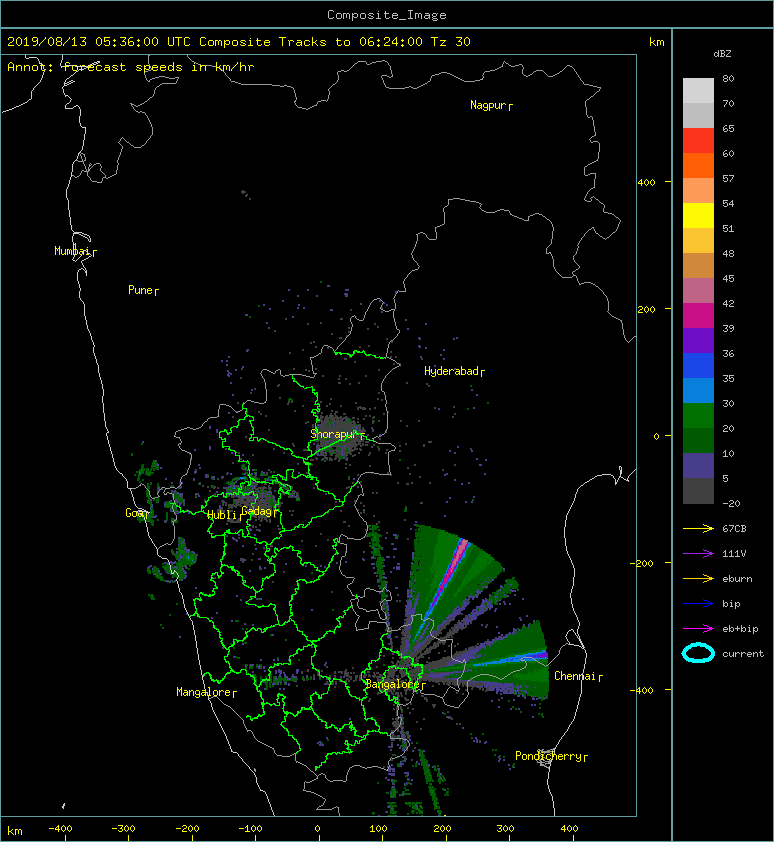Screen dimensions: 774x842
Task: Click the Shorapur radar site label
Action: tap(334, 434)
